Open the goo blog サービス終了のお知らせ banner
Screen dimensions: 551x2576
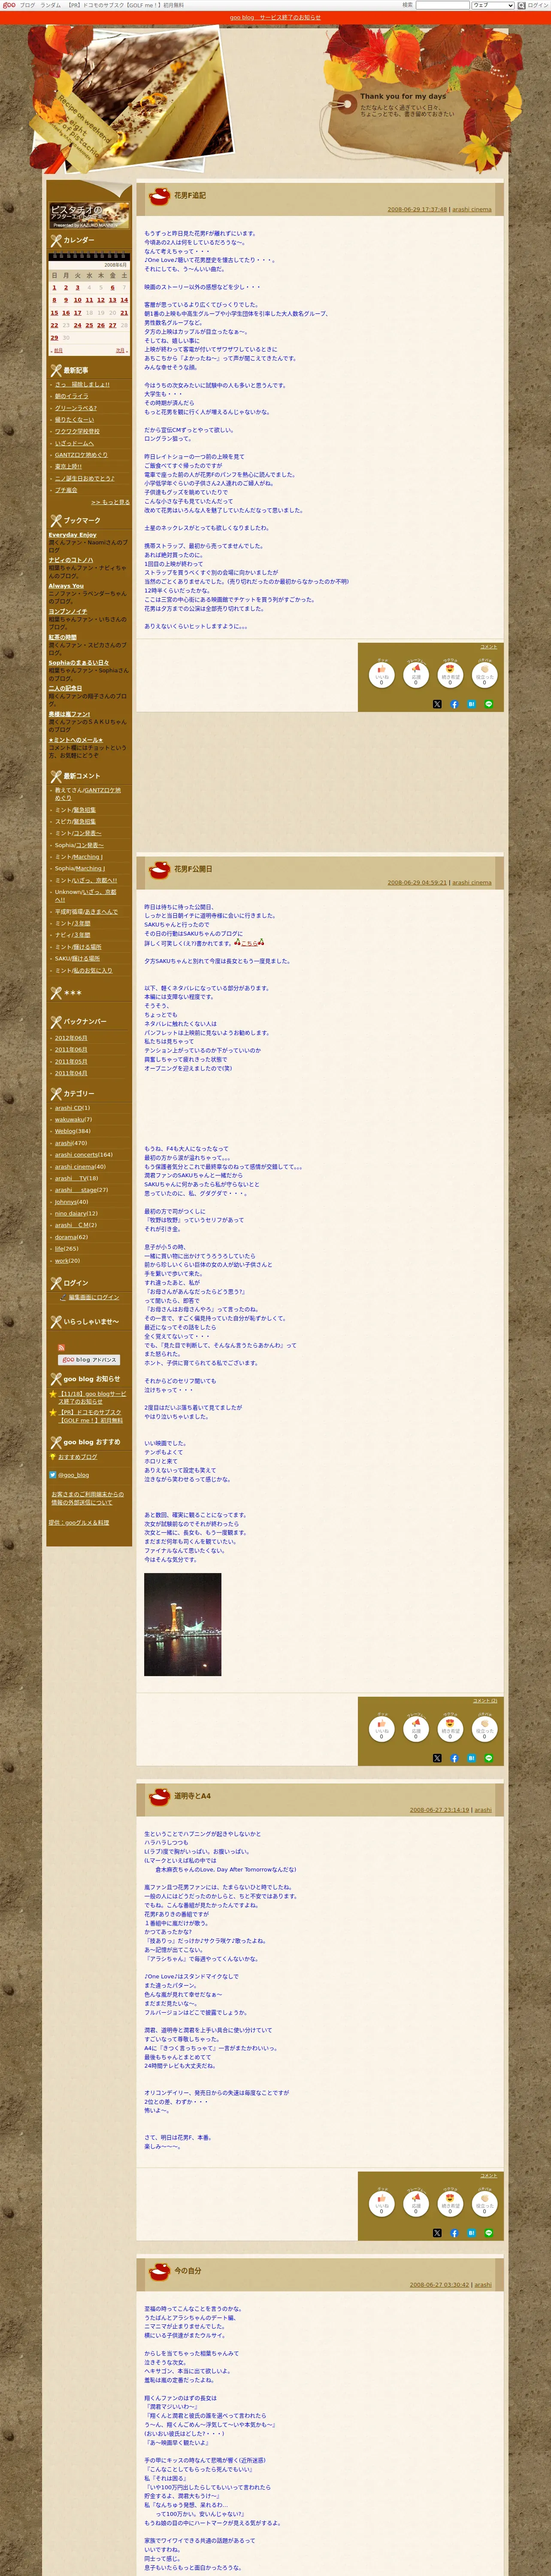[275, 17]
